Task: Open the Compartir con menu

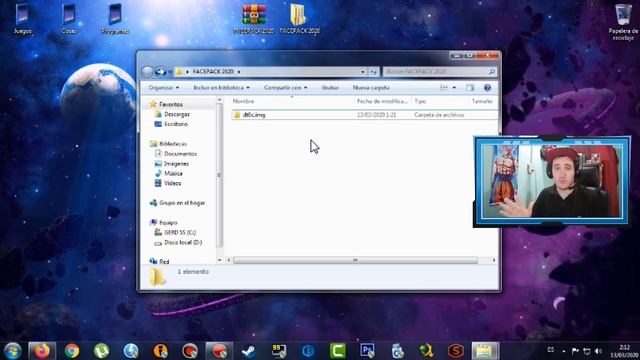Action: click(x=285, y=88)
